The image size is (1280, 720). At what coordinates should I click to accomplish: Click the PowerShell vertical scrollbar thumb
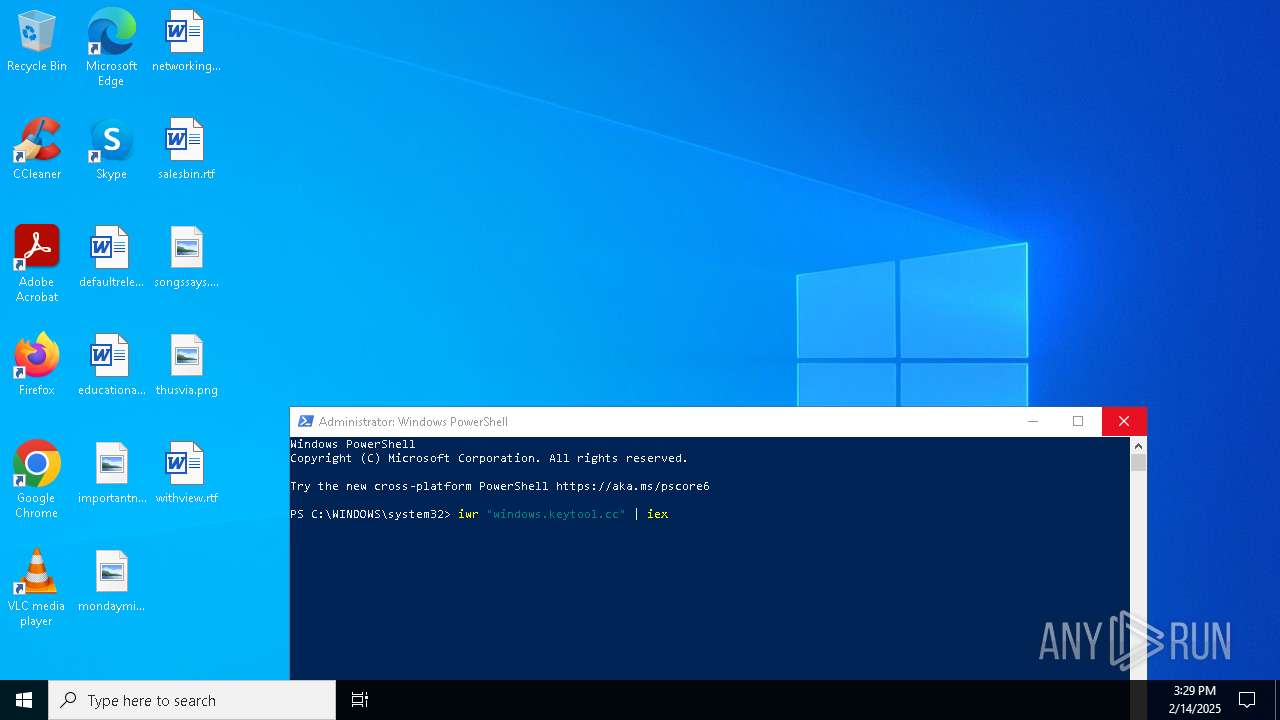point(1138,462)
